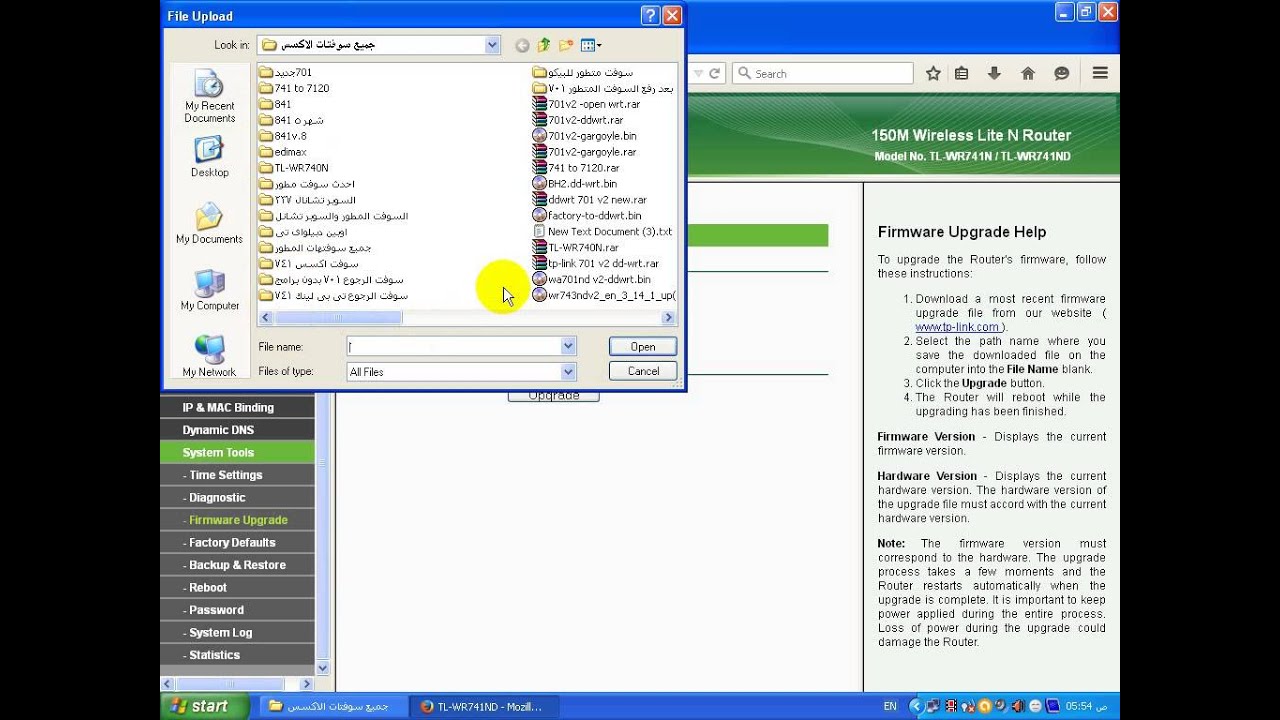Select the edimax folder
1280x720 pixels.
pyautogui.click(x=283, y=152)
